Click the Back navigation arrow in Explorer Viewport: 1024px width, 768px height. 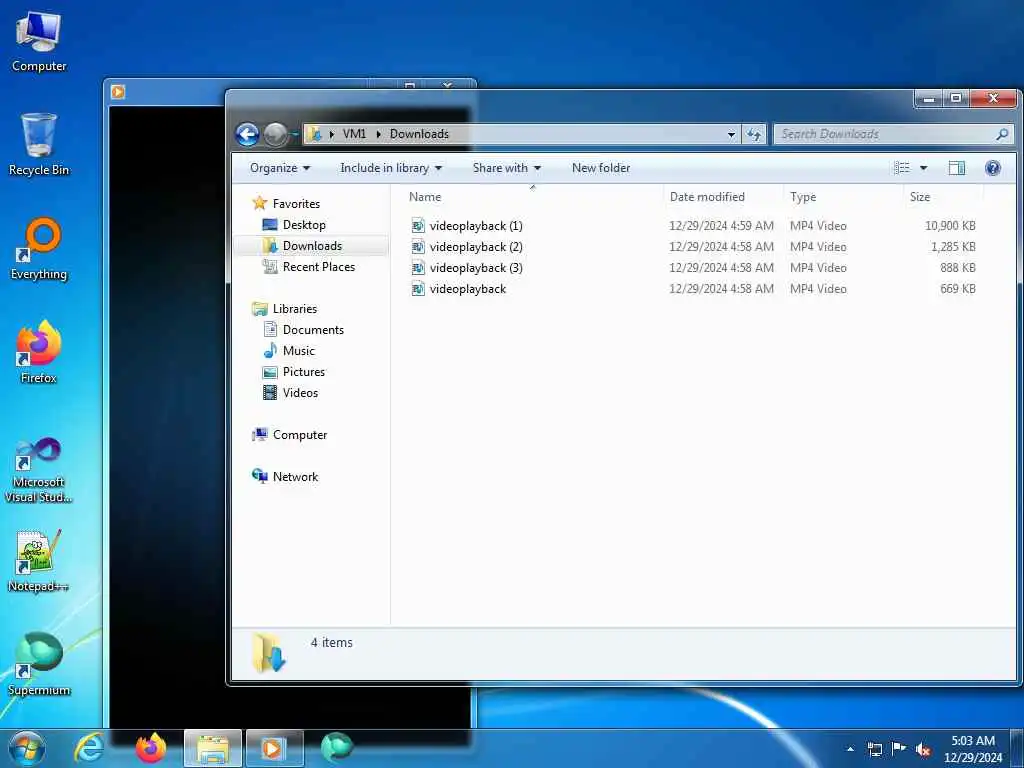tap(248, 134)
